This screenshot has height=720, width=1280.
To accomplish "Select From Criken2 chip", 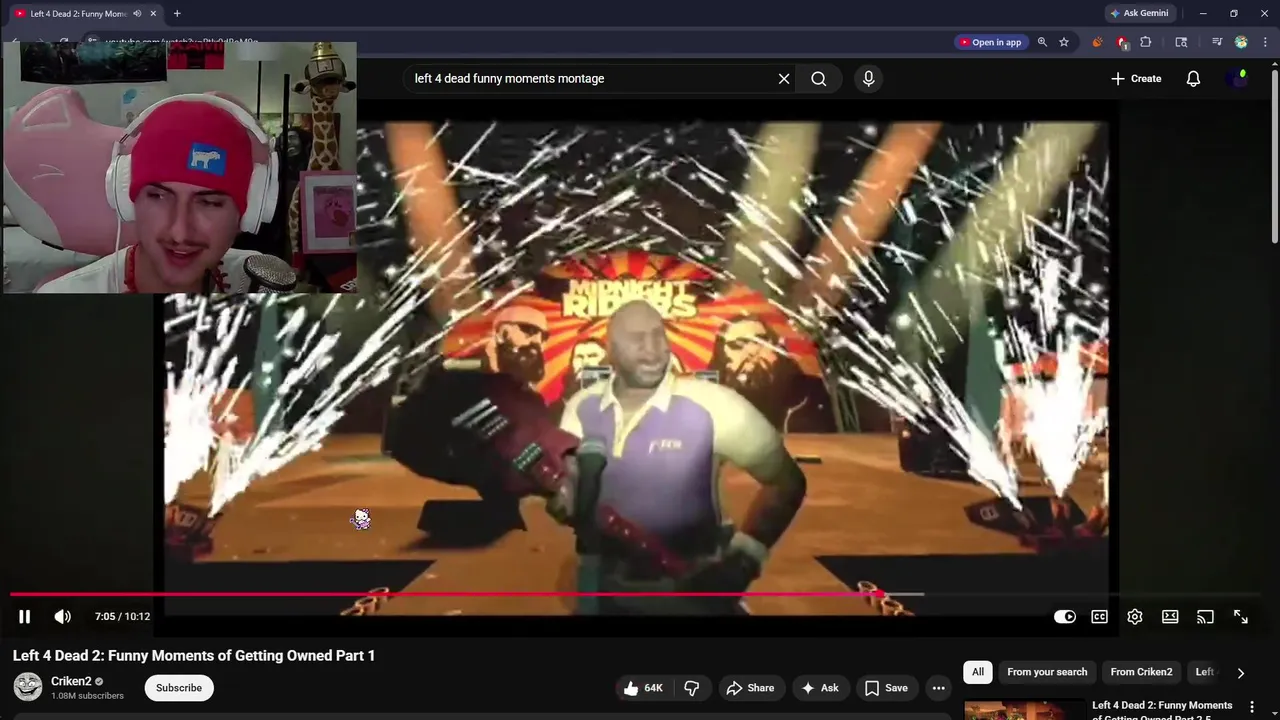I will tap(1141, 672).
